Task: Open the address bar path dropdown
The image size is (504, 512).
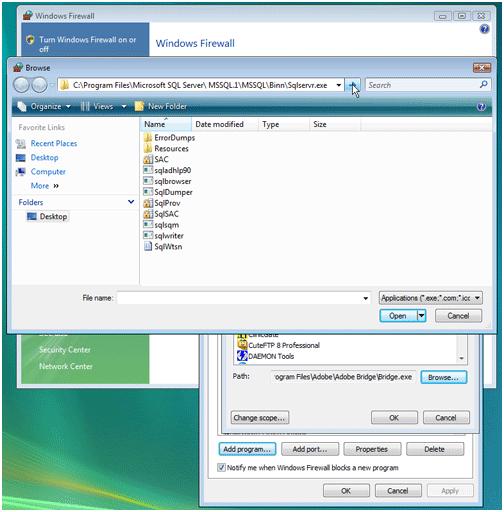Action: [339, 85]
